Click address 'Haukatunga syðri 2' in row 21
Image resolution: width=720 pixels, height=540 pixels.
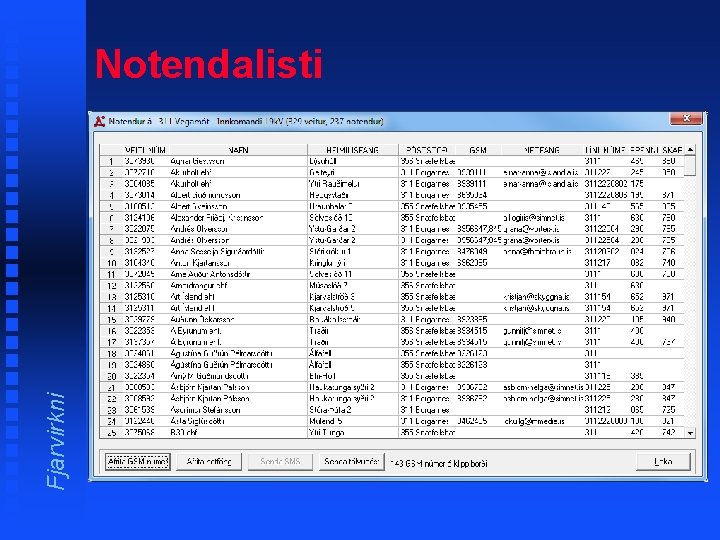(342, 387)
